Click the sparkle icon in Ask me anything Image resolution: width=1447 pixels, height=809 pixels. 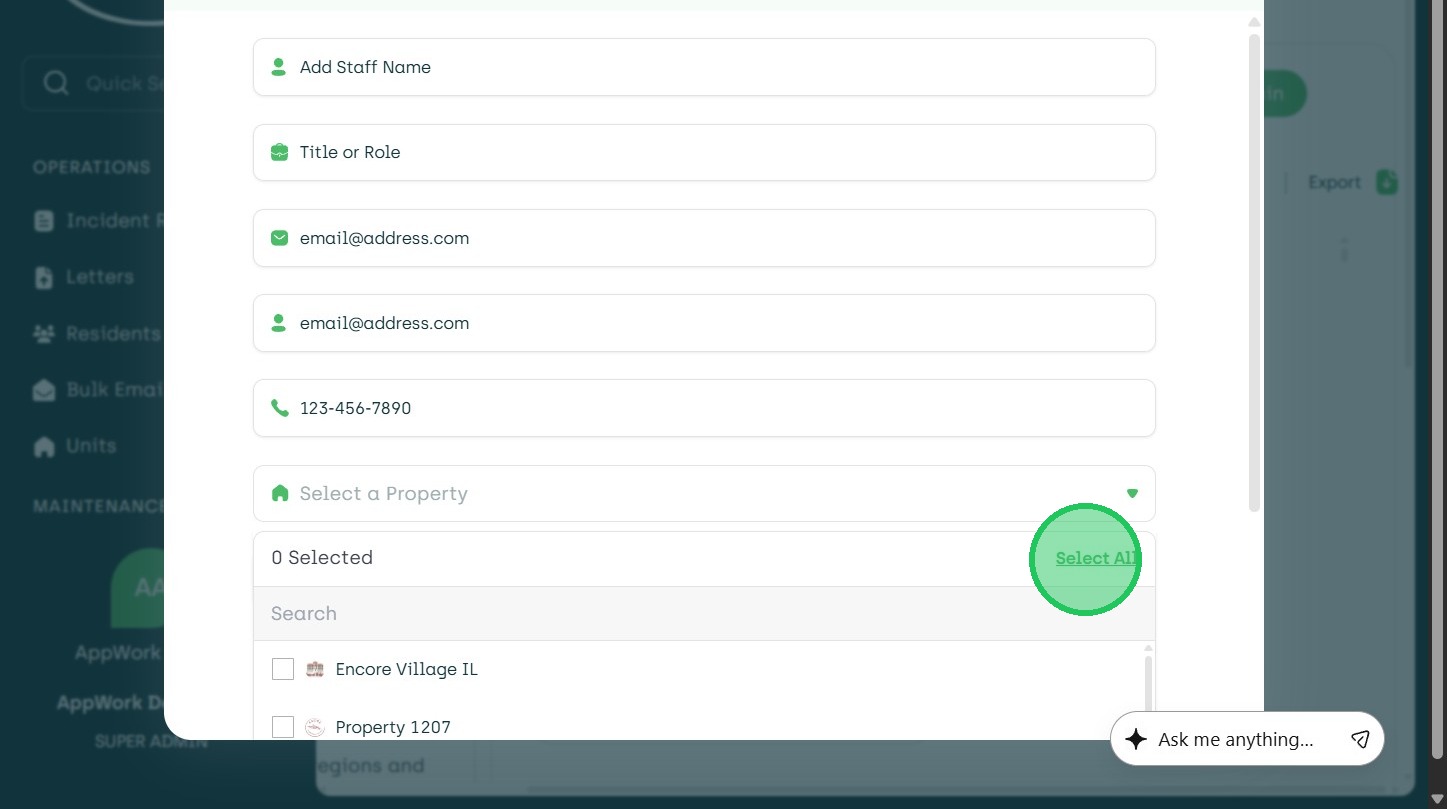point(1135,739)
